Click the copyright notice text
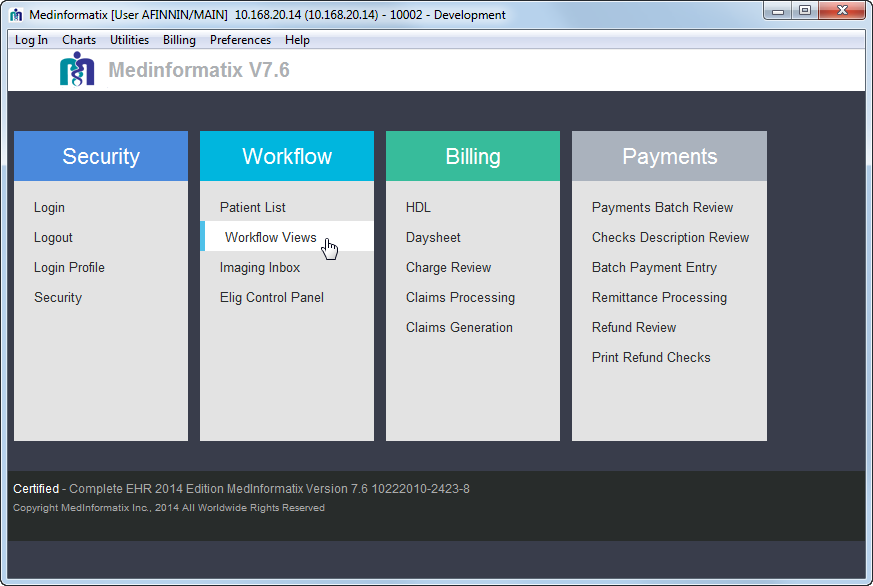 169,508
